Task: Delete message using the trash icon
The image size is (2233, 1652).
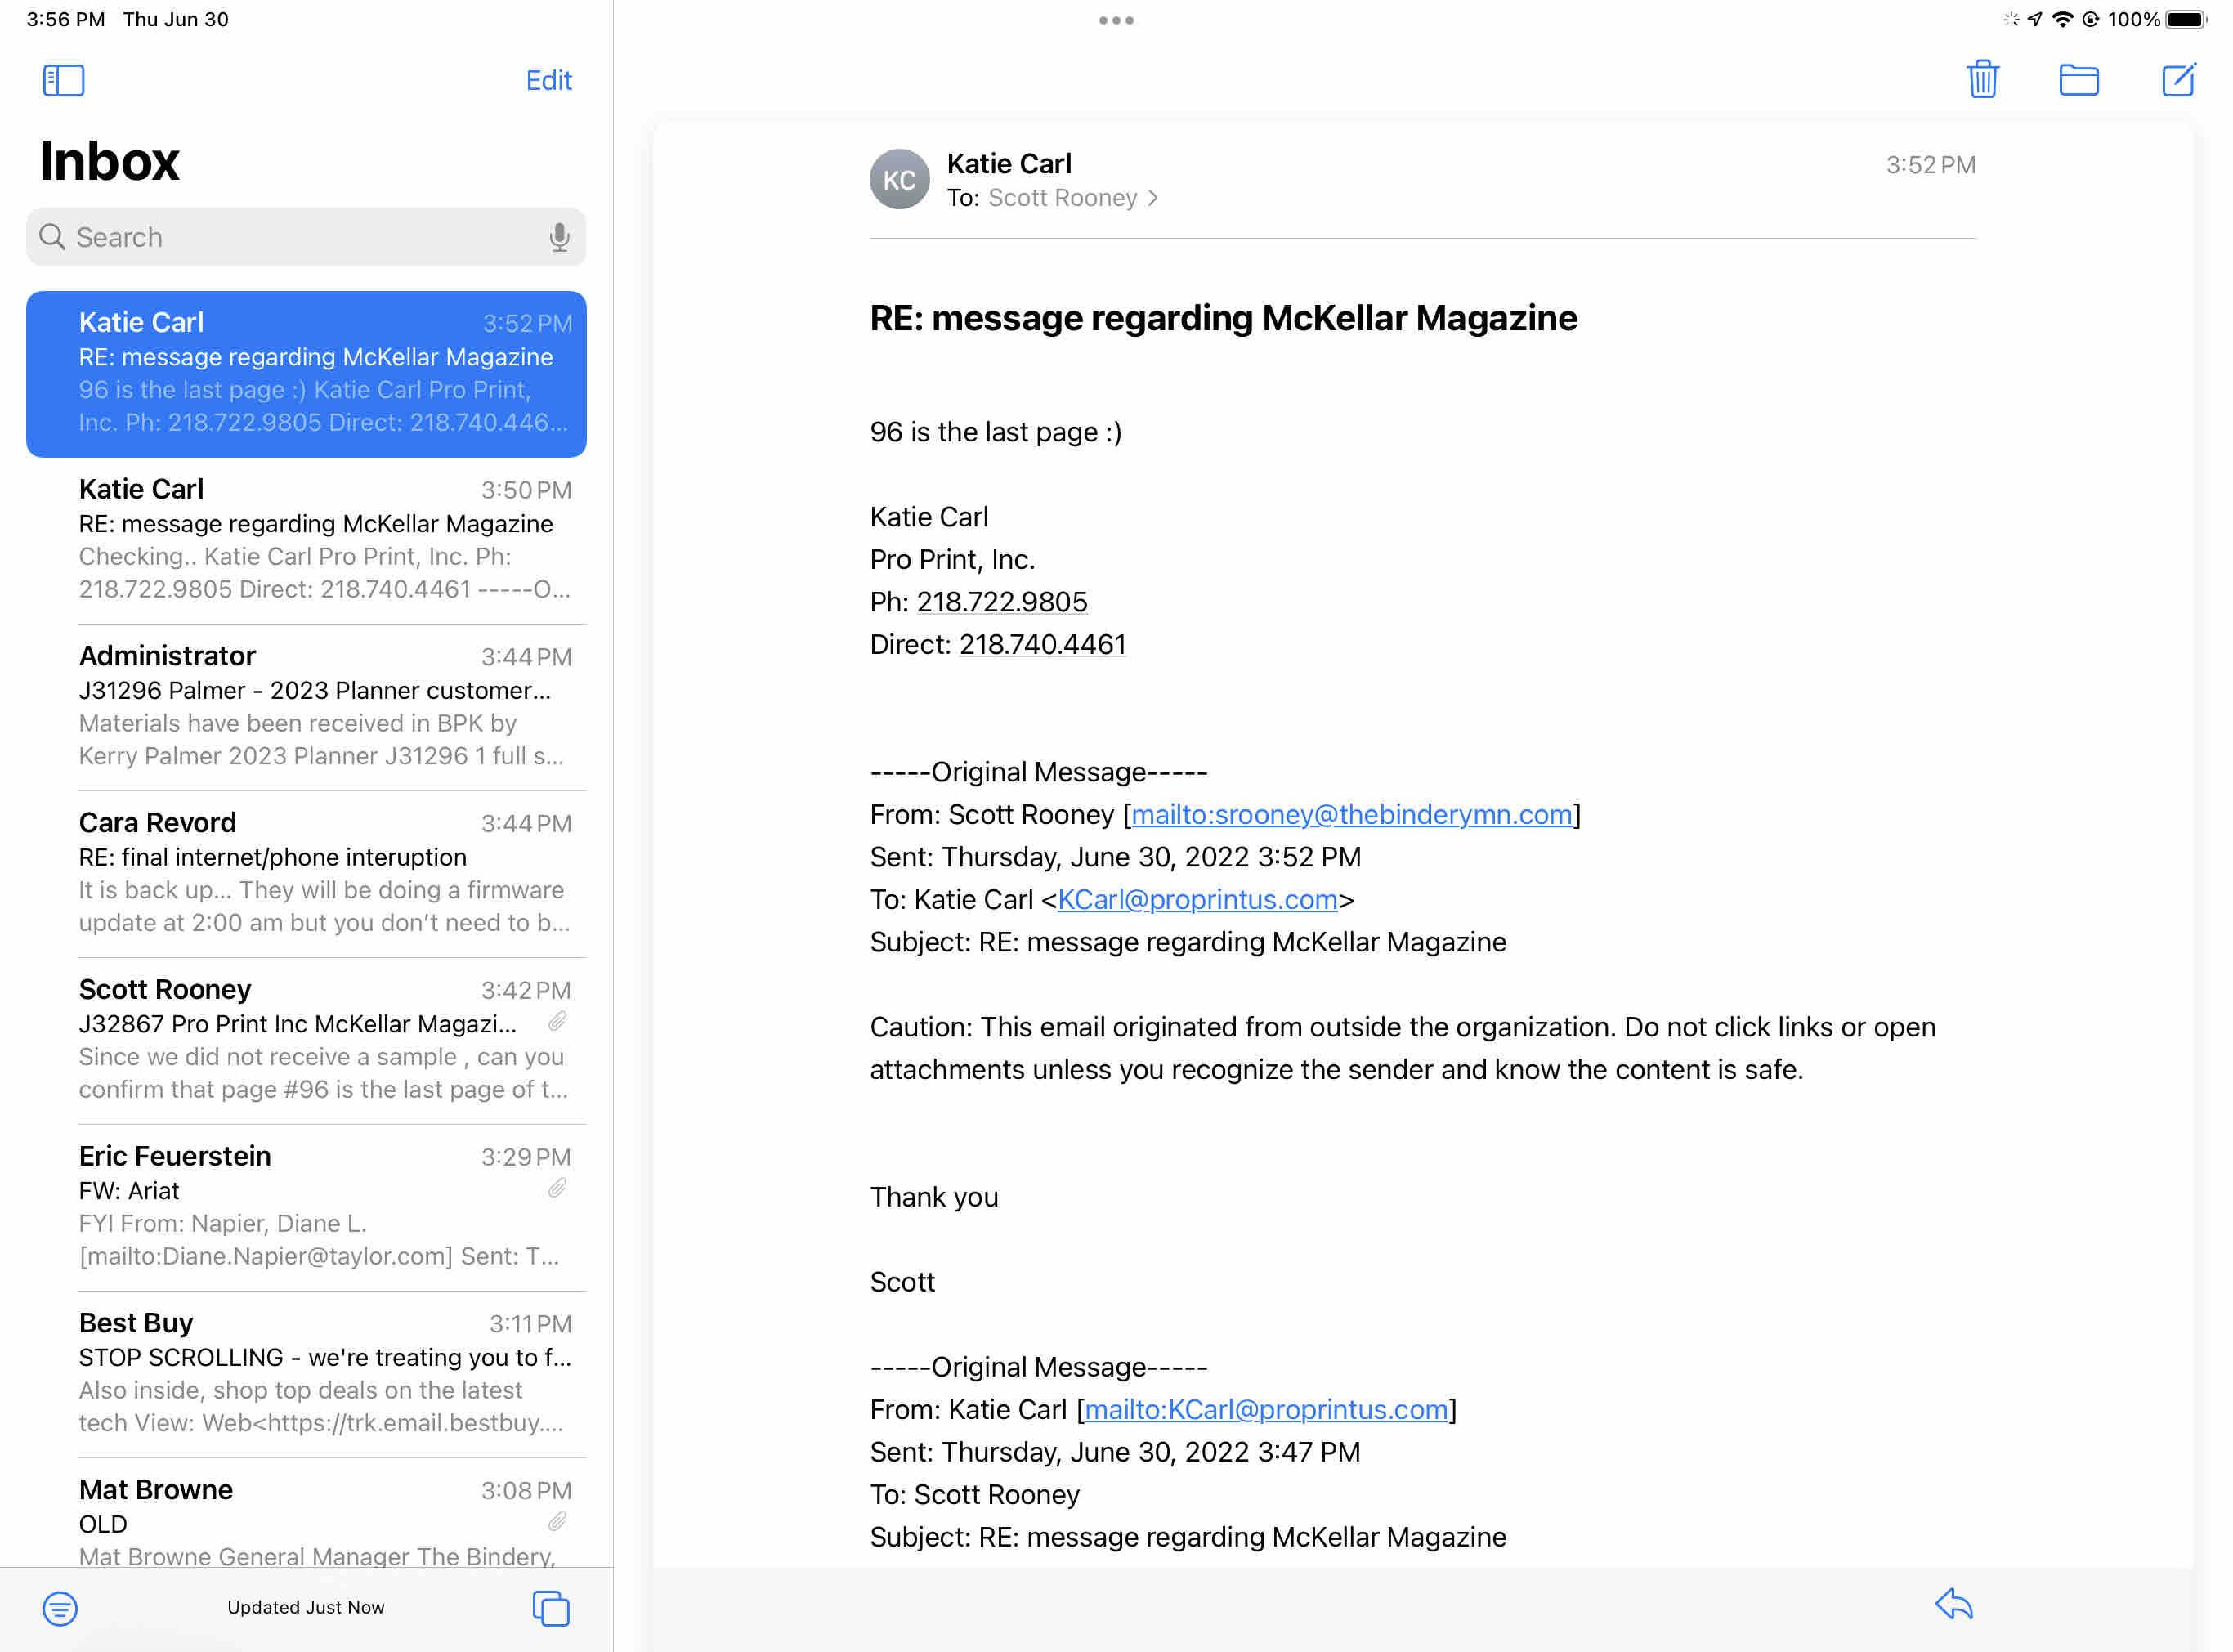Action: pos(1982,80)
